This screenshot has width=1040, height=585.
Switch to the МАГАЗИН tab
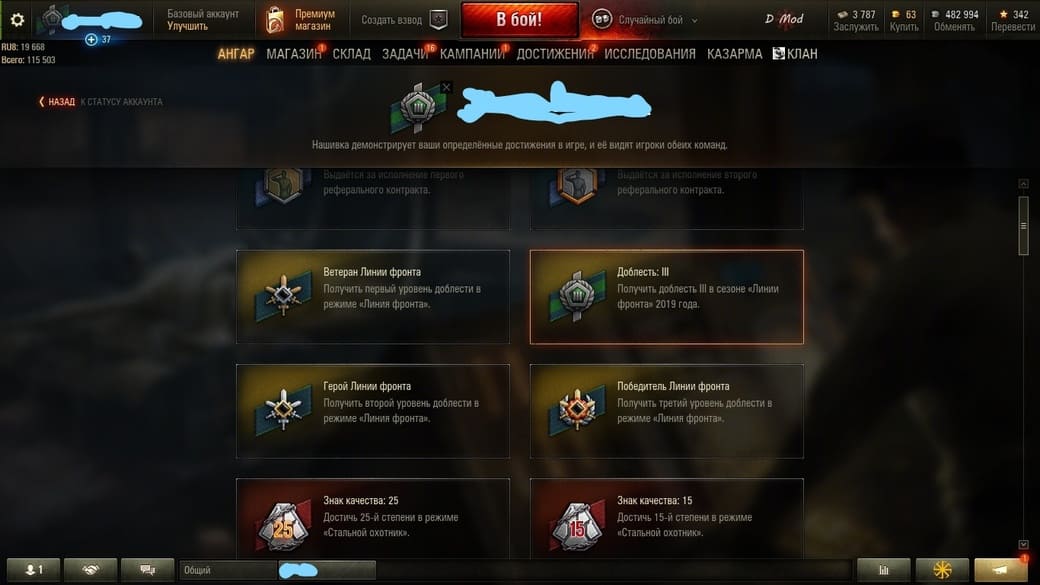click(x=294, y=54)
